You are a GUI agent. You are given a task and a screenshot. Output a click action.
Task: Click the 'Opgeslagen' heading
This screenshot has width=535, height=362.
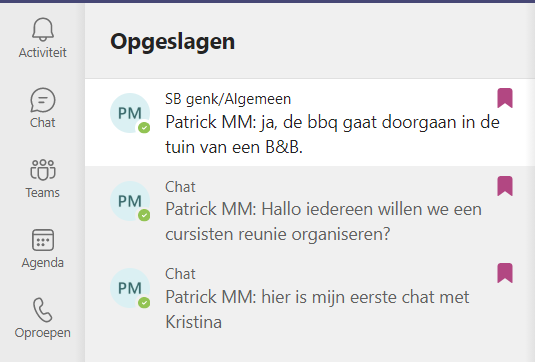point(173,42)
